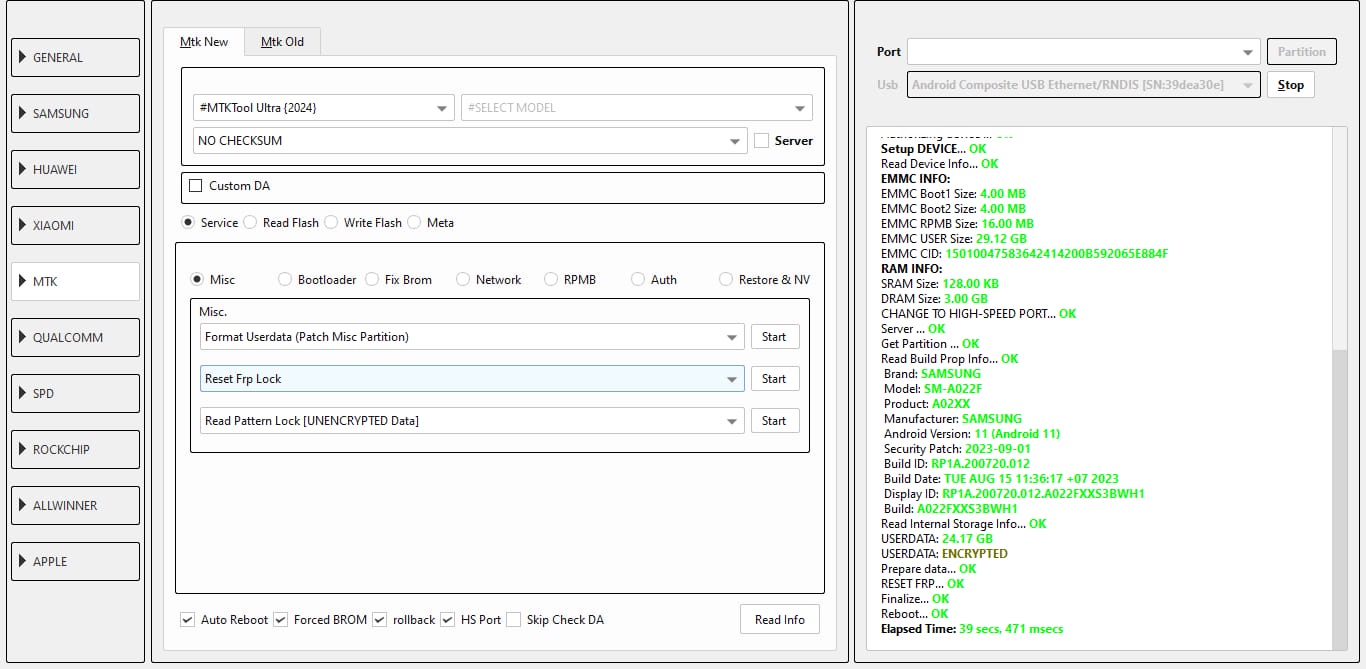This screenshot has height=669, width=1366.
Task: Choose the Bootloader radio option
Action: pyautogui.click(x=286, y=280)
